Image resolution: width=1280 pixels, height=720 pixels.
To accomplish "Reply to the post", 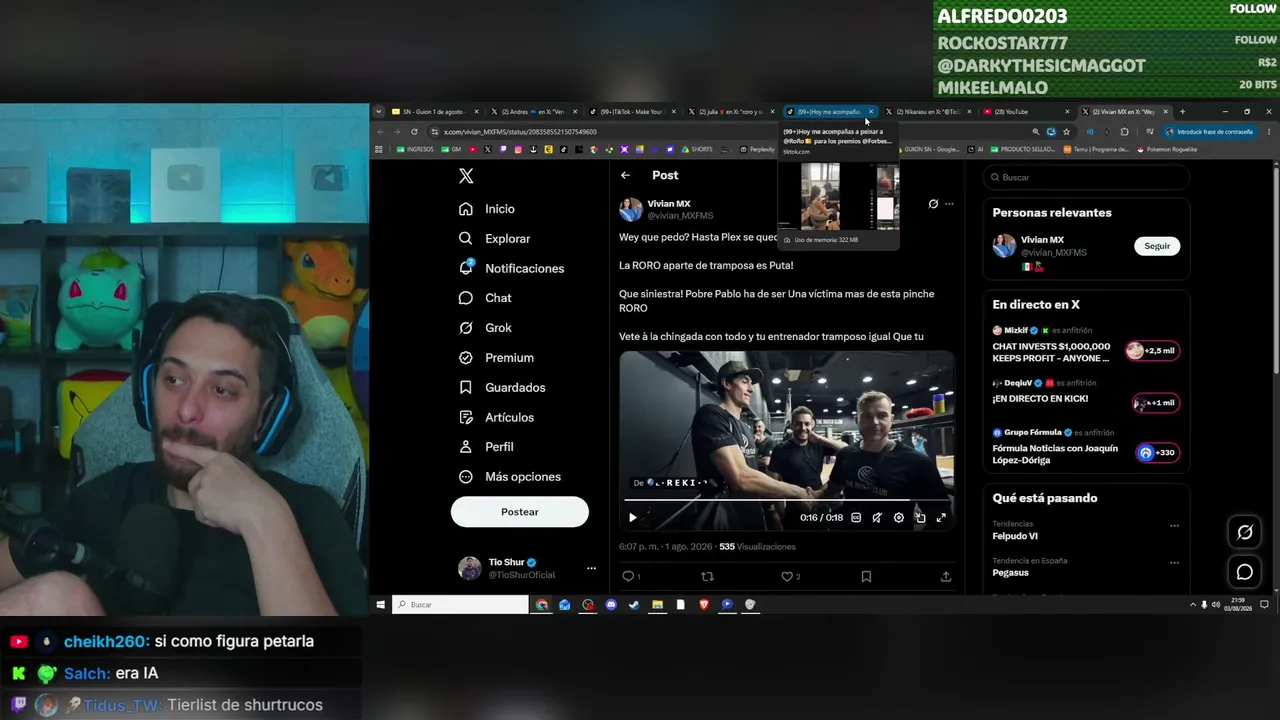I will point(629,576).
